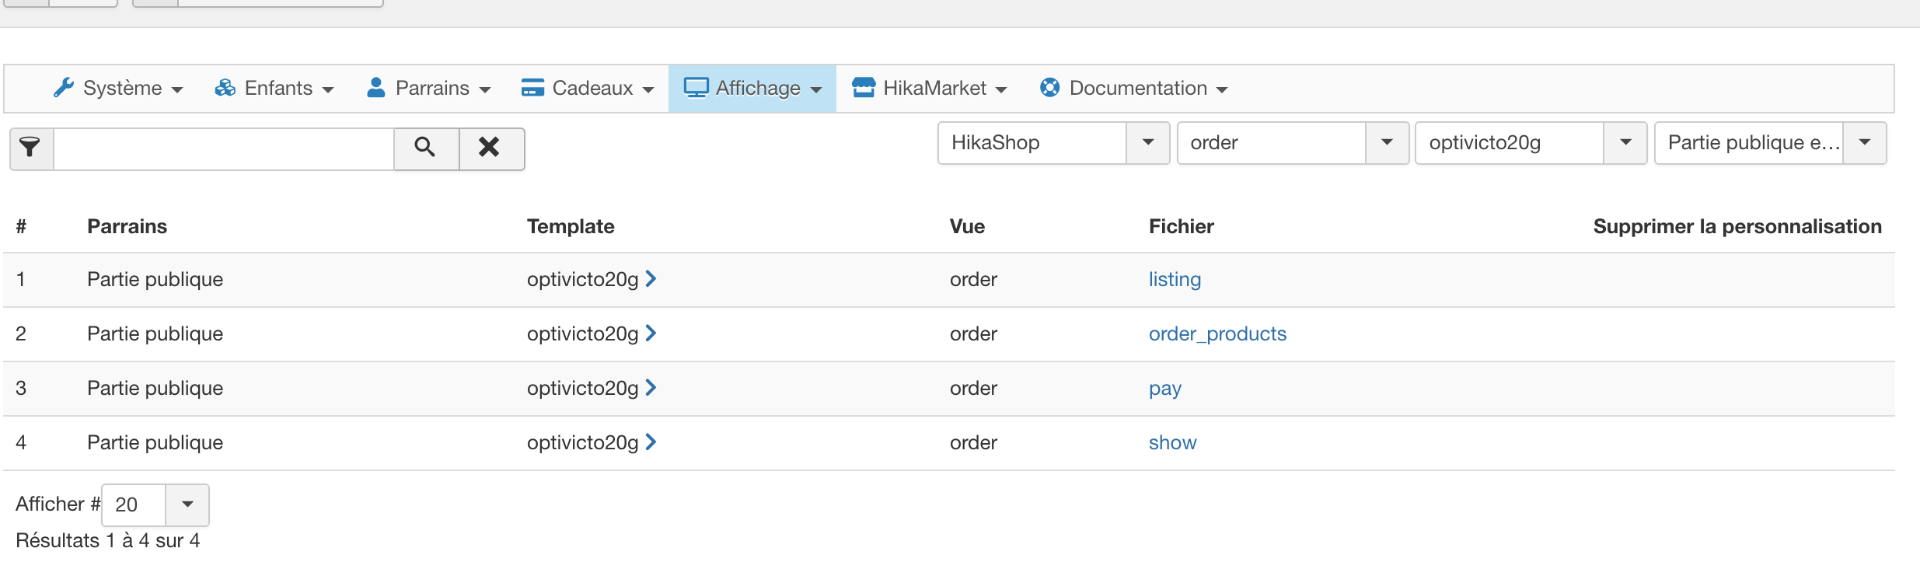The height and width of the screenshot is (562, 1920).
Task: Click the magnifying glass search button
Action: coord(425,148)
